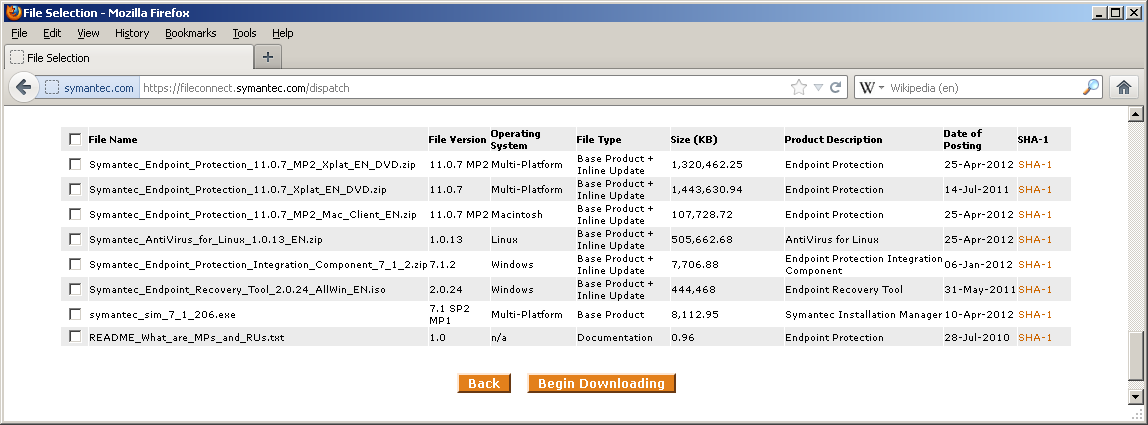Check Symantec_Endpoint_Protection_11.0.7_MP2_Xplat_EN_DVD.zip checkbox
Image resolution: width=1148 pixels, height=425 pixels.
click(75, 164)
